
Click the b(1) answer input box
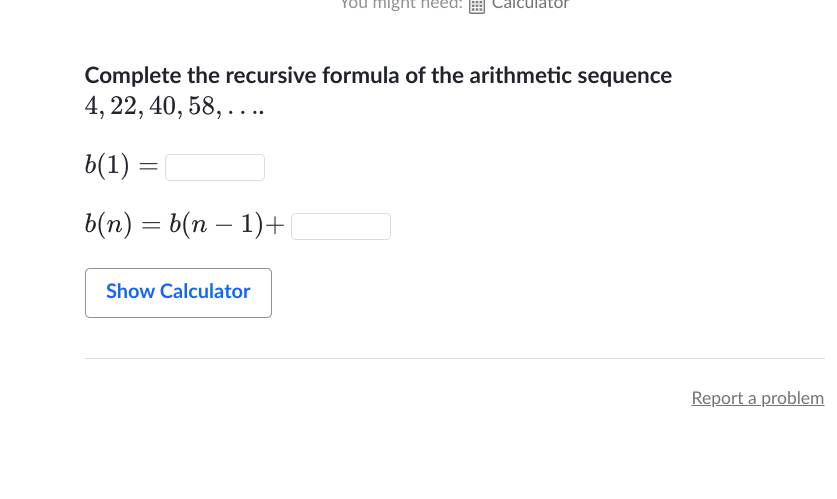coord(215,167)
